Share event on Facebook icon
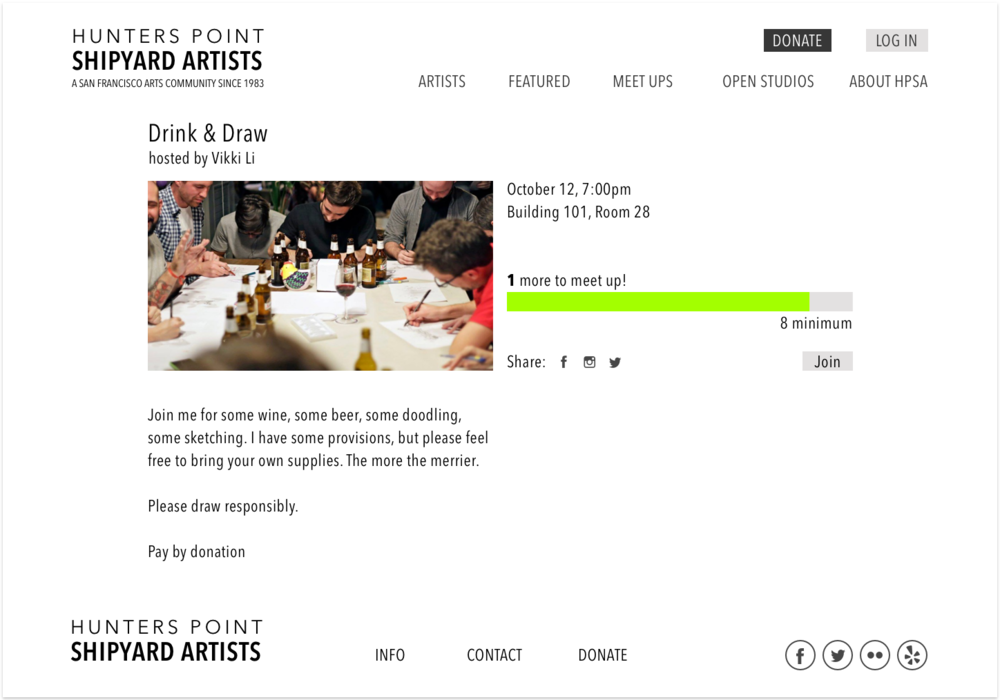Viewport: 1000px width, 700px height. [x=564, y=362]
